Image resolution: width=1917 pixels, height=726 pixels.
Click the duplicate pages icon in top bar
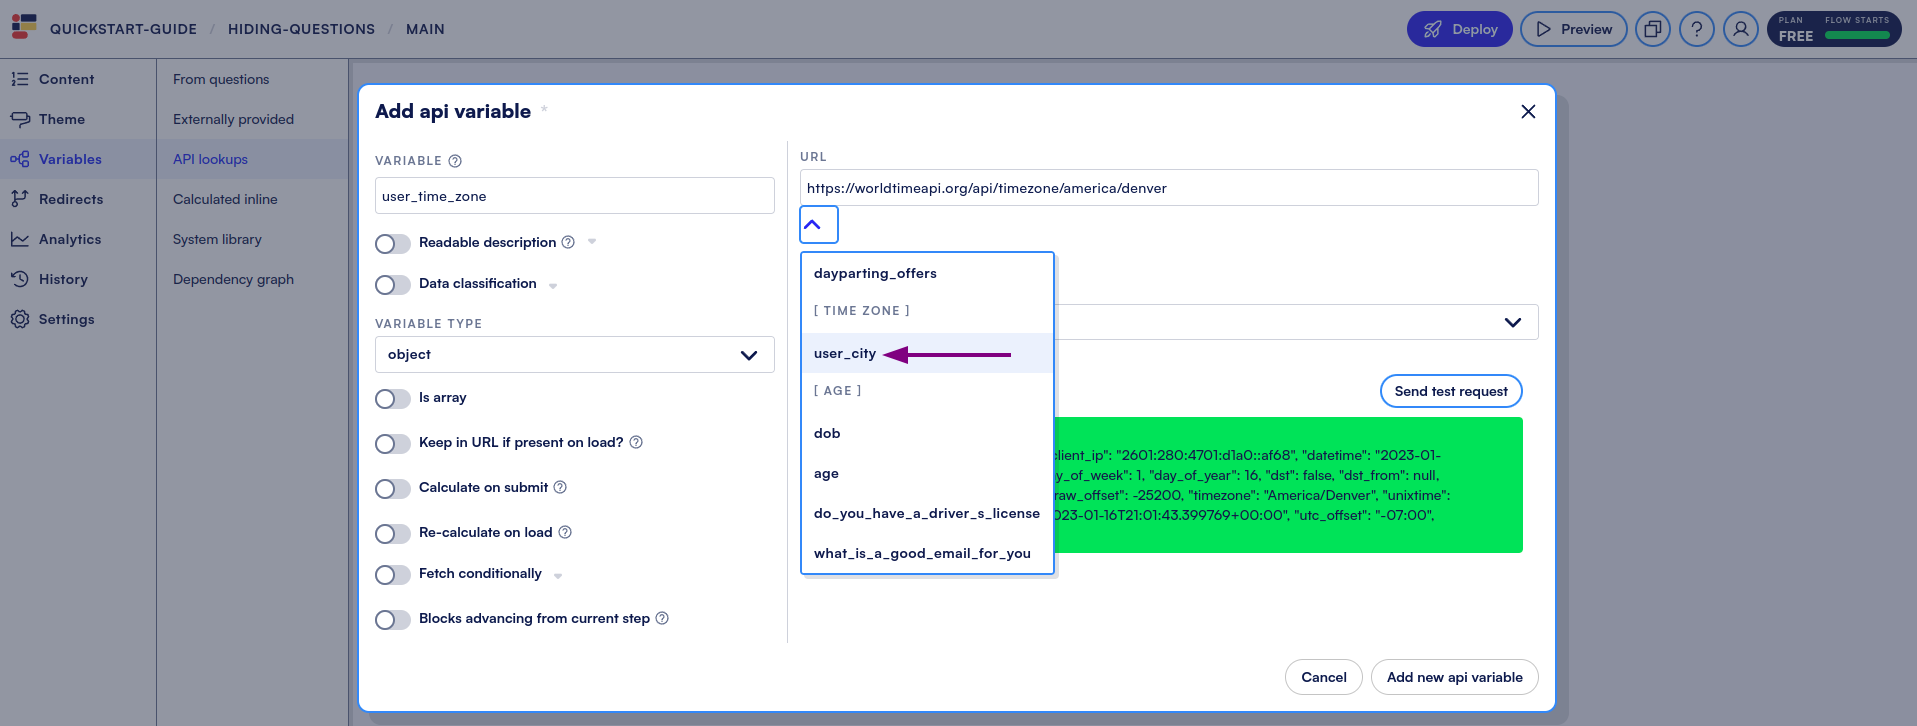pos(1652,29)
